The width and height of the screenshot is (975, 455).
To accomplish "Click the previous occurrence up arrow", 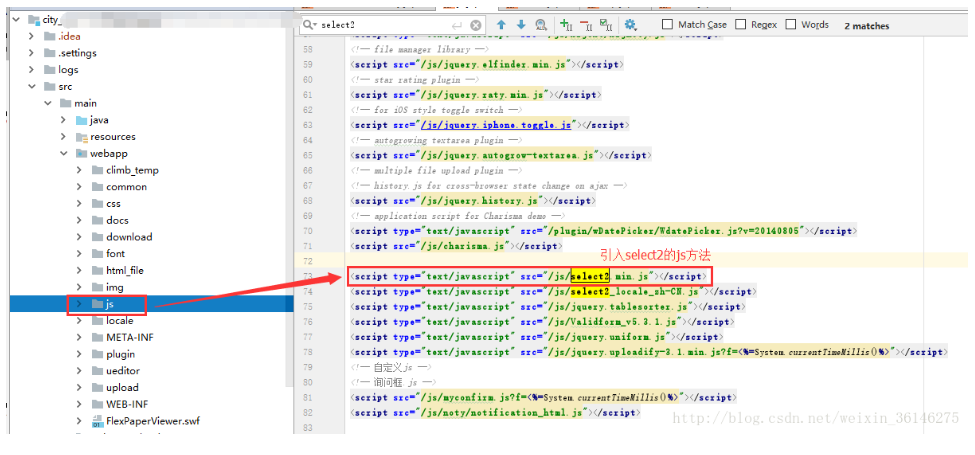I will pos(501,25).
